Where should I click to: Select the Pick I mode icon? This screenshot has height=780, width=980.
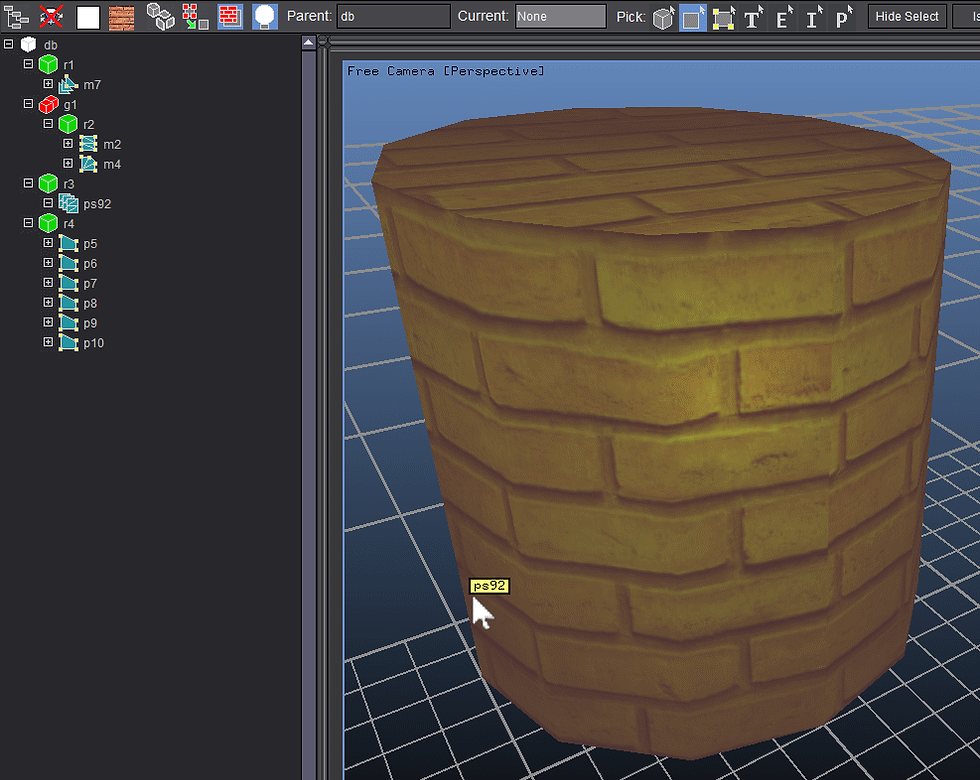(x=813, y=18)
